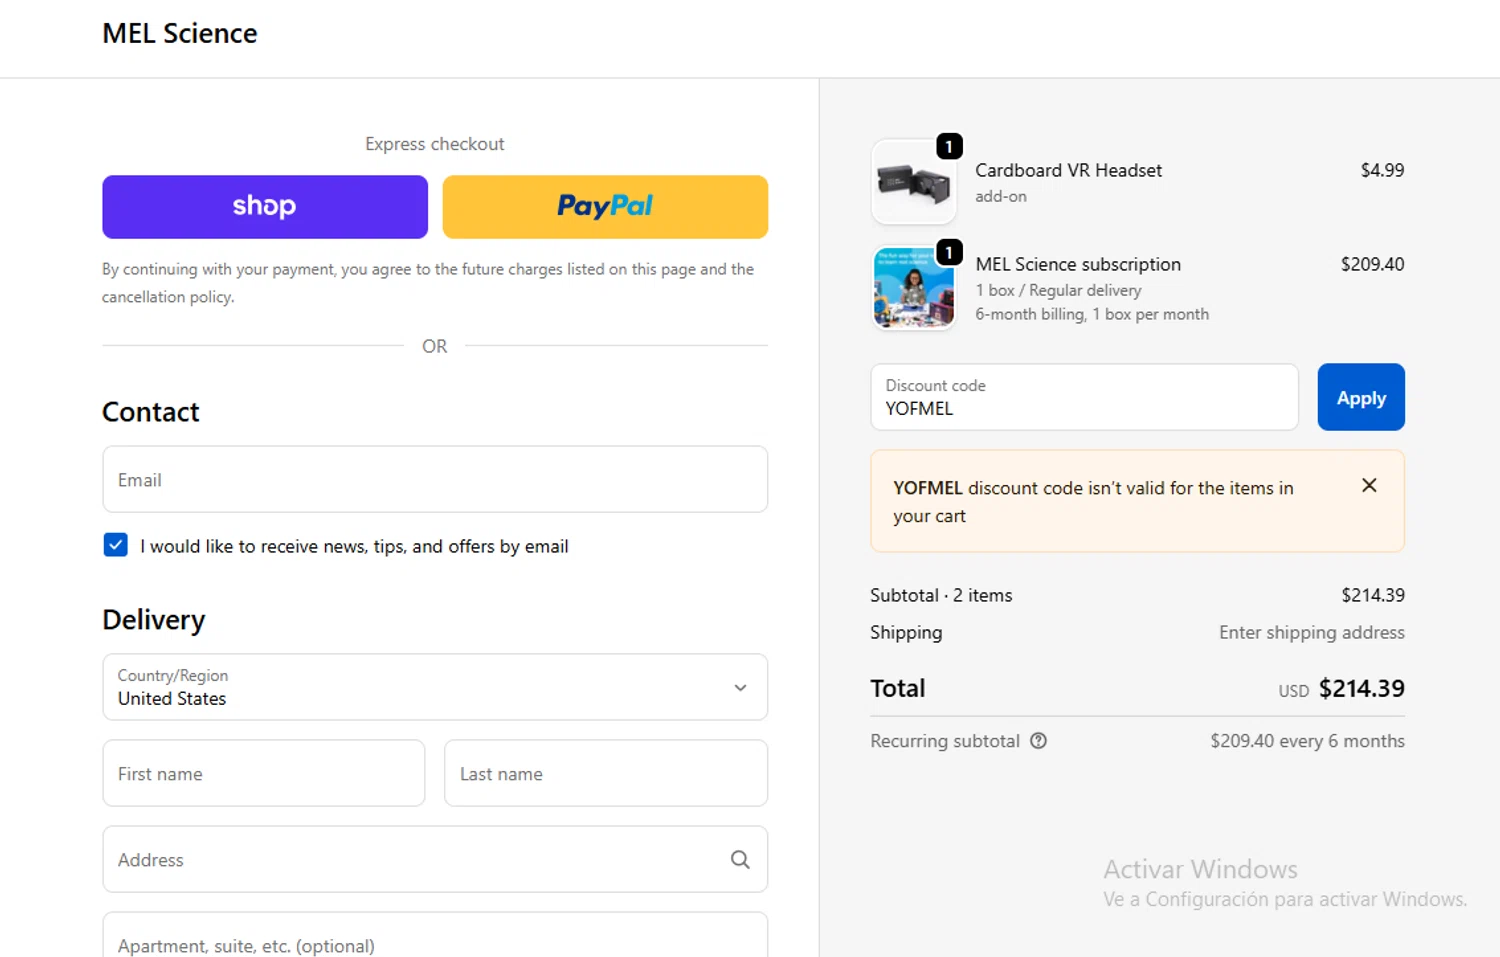The width and height of the screenshot is (1500, 957).
Task: Click the Total USD $214.39 amount
Action: (x=1341, y=688)
